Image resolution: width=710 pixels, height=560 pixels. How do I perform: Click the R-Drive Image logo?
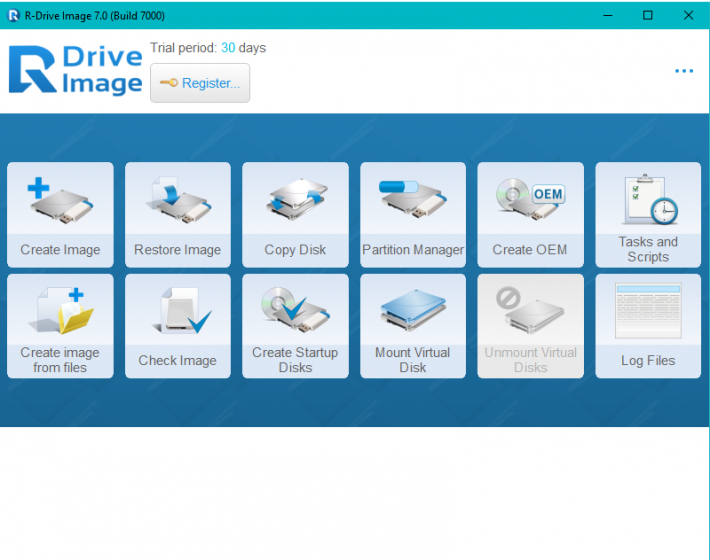point(76,70)
